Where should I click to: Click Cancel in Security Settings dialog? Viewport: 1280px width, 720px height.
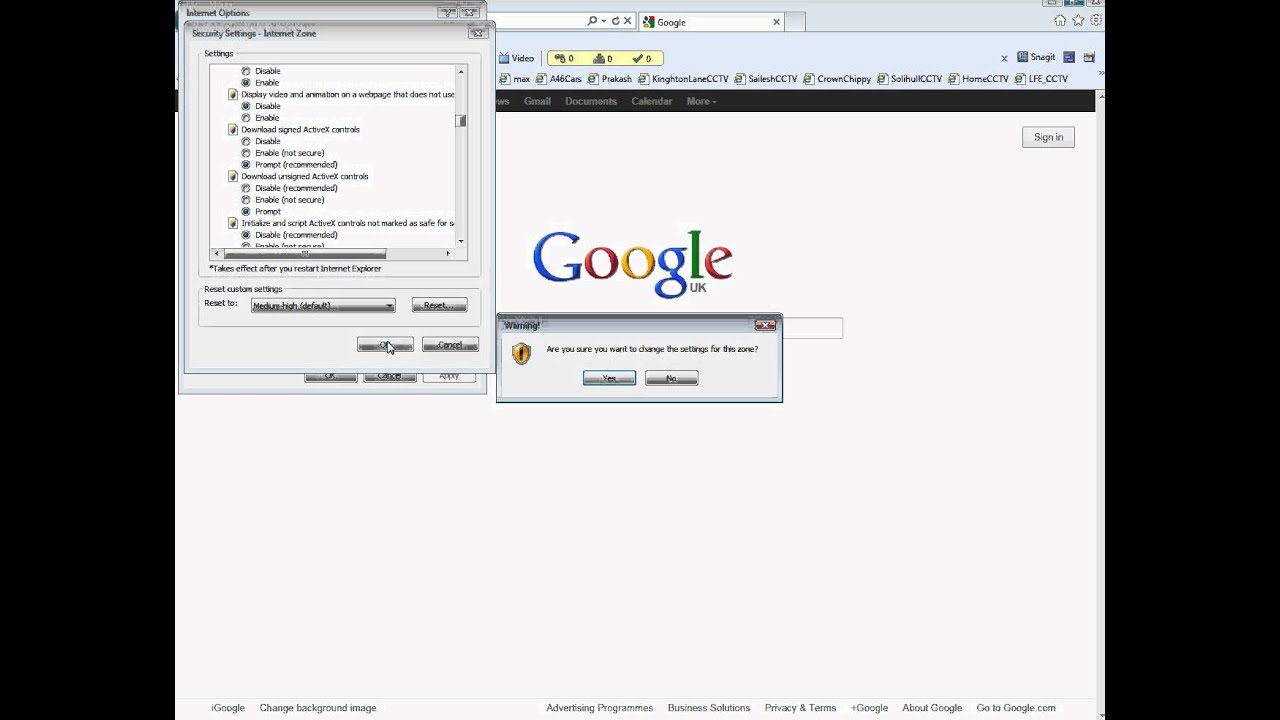[450, 344]
